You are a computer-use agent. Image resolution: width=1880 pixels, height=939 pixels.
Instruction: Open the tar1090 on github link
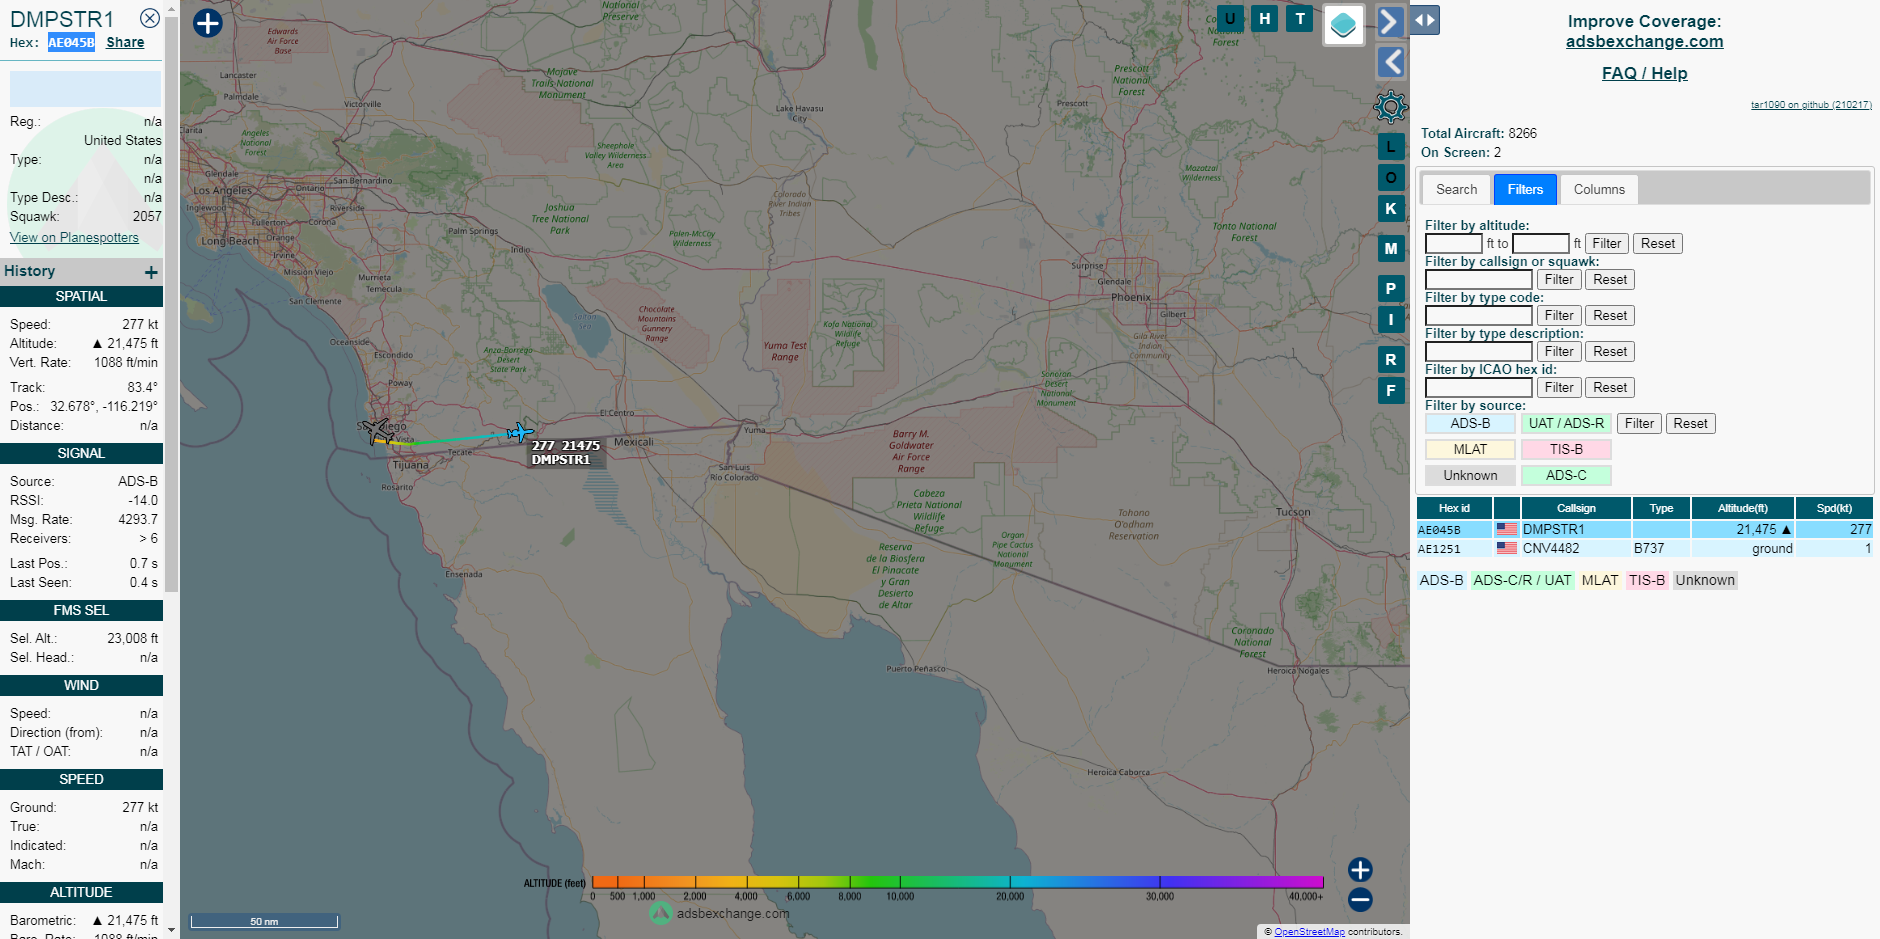1811,104
